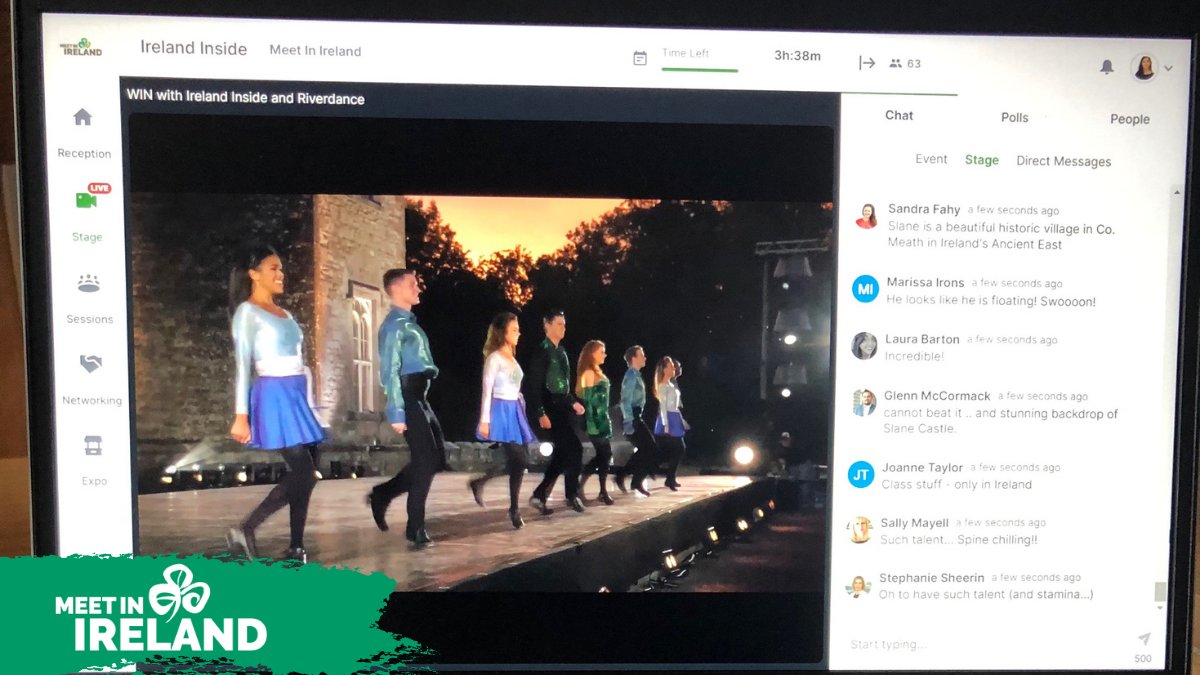Click the Joanne Taylor name in chat
This screenshot has width=1200, height=675.
tap(922, 467)
